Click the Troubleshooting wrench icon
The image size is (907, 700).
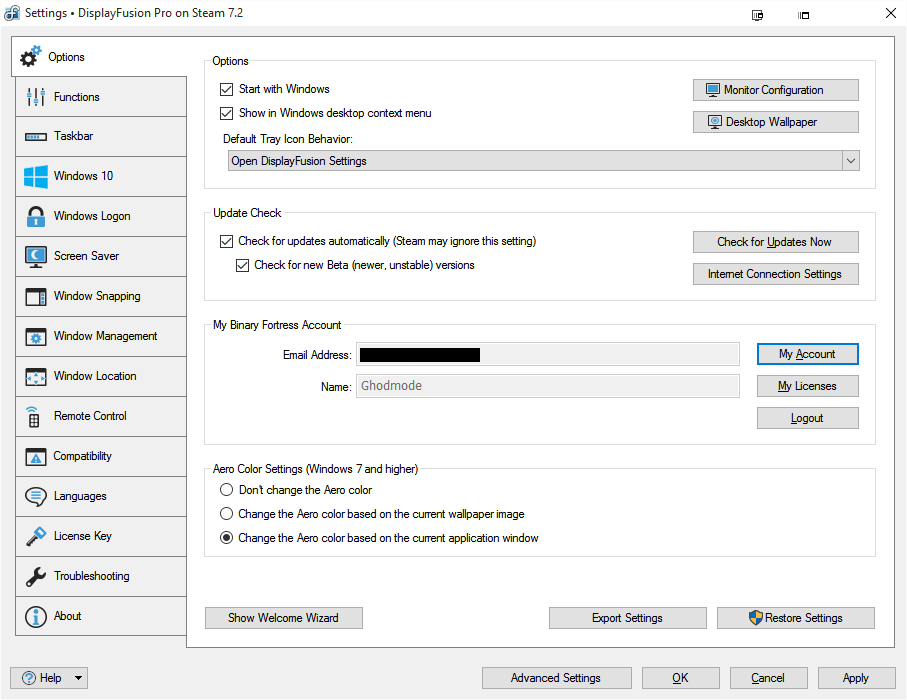click(x=36, y=577)
